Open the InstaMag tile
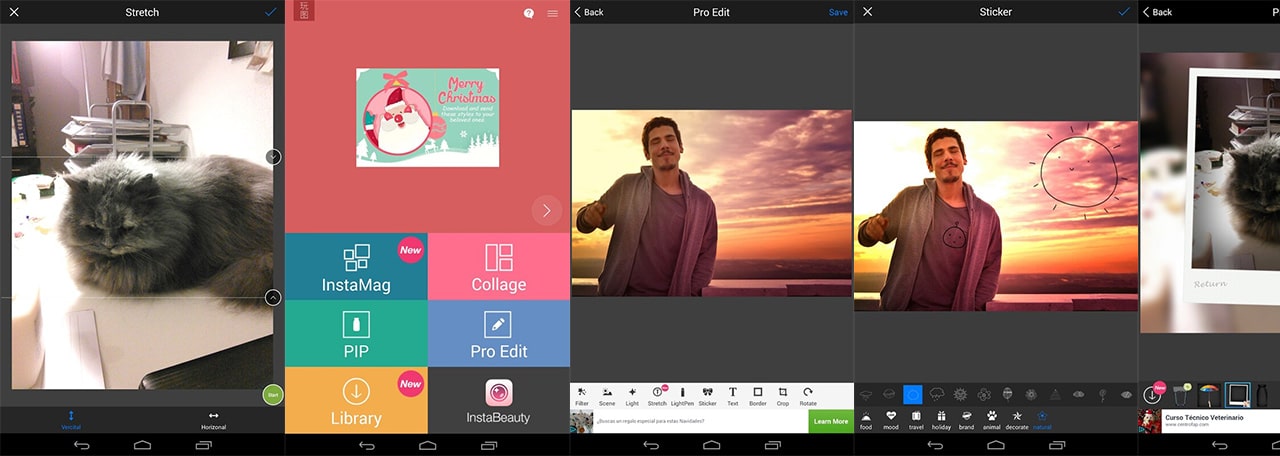Screen dimensions: 1280x456 coord(356,267)
